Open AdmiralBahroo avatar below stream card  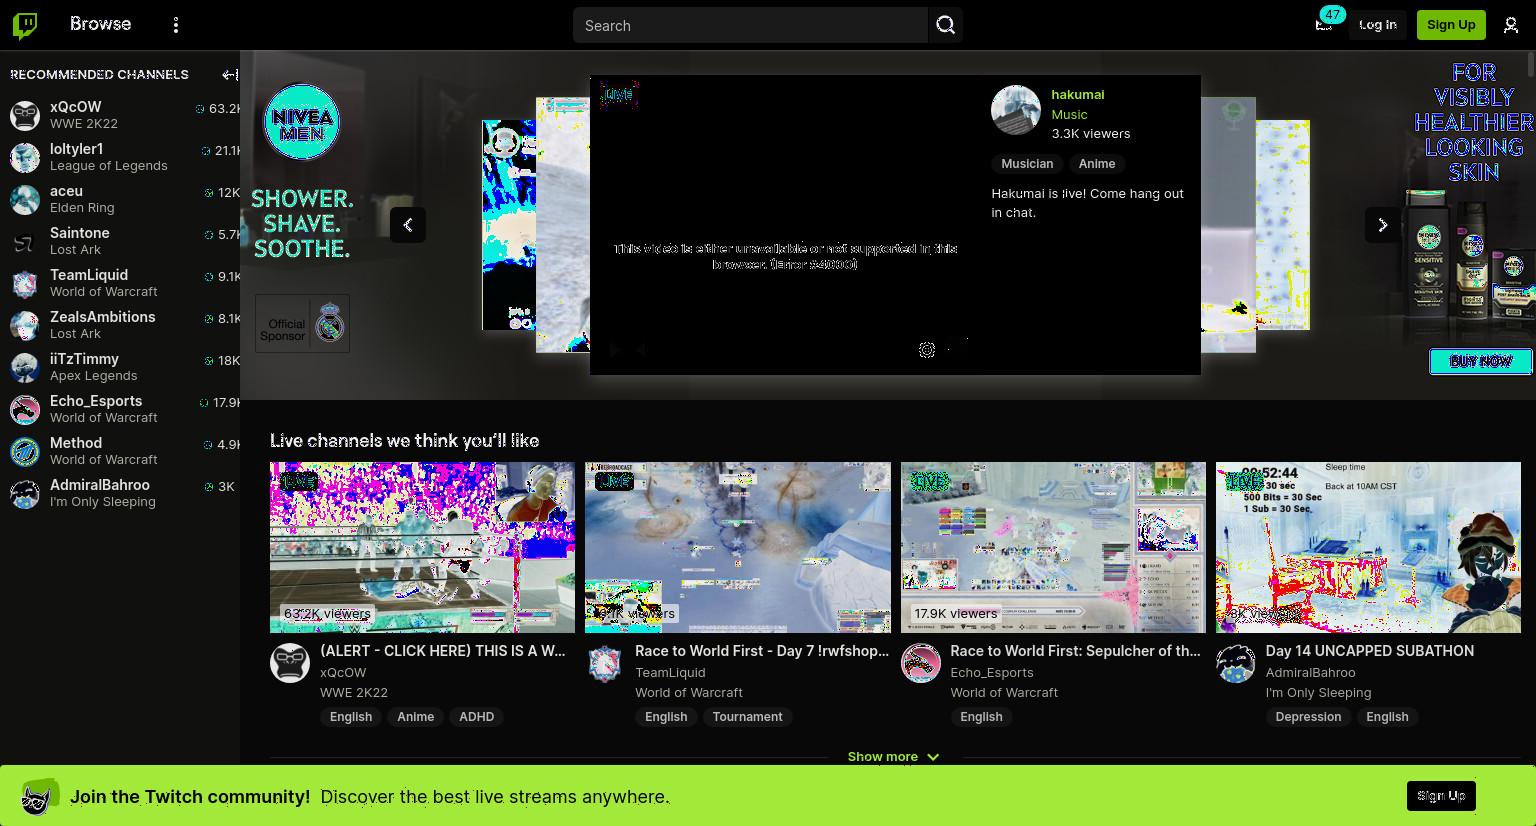pyautogui.click(x=1236, y=663)
